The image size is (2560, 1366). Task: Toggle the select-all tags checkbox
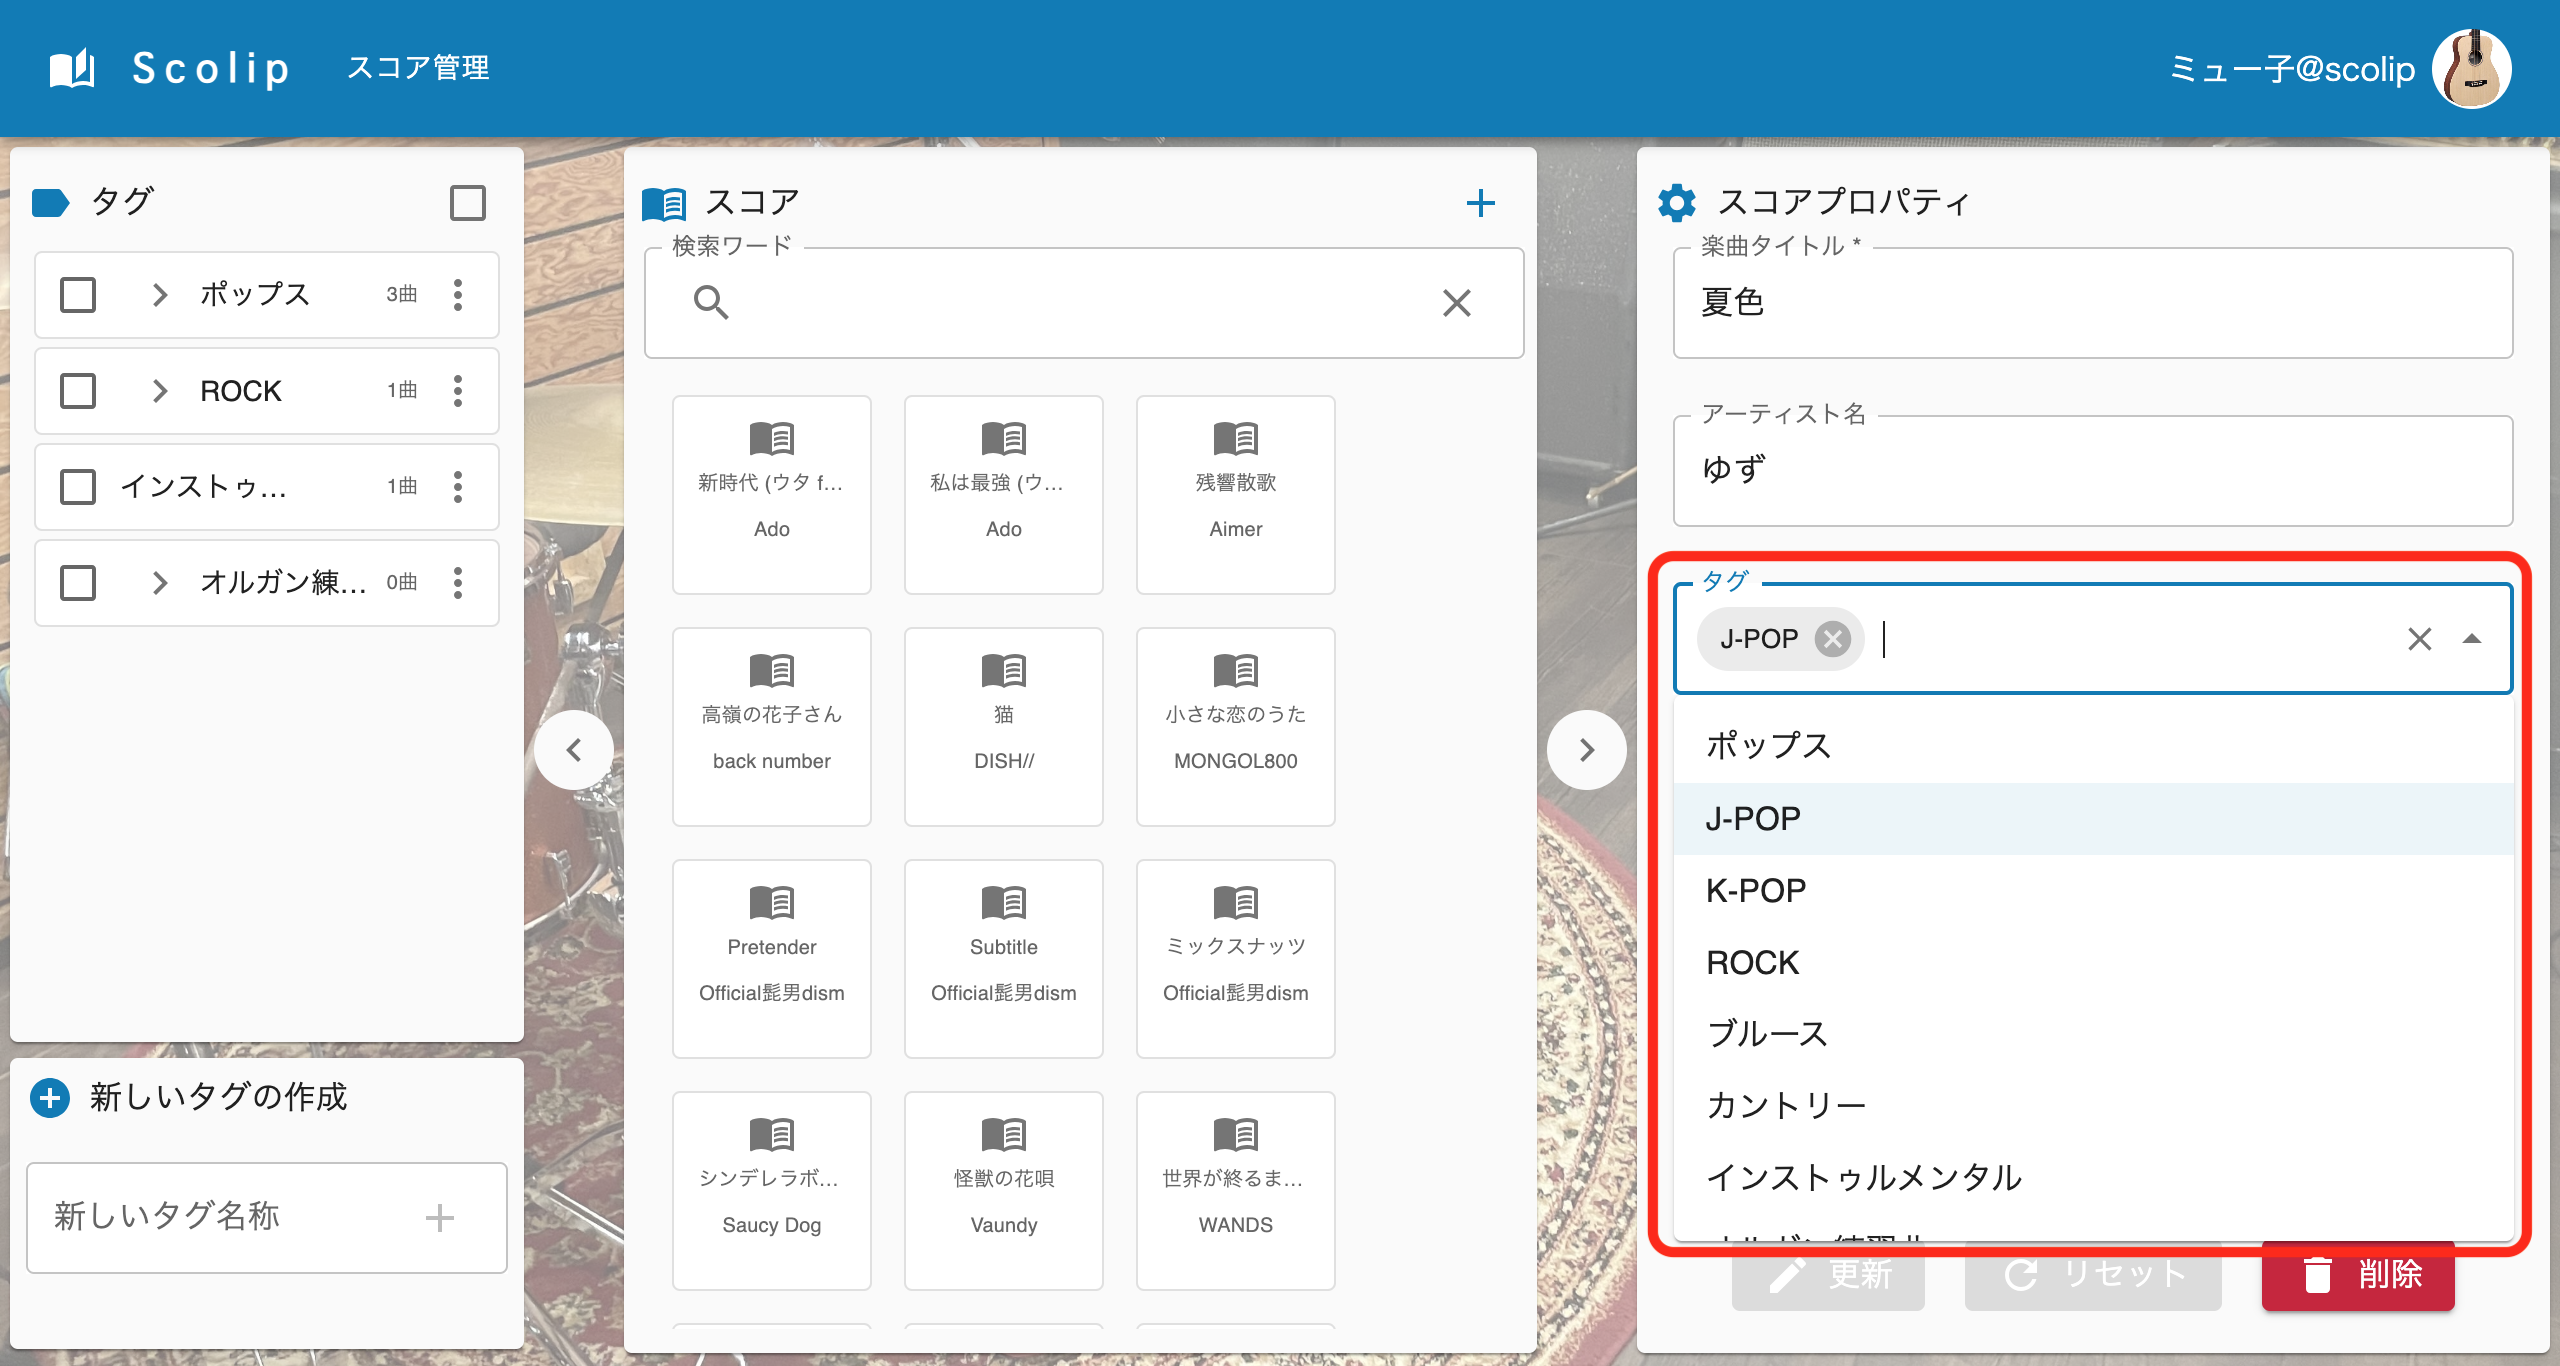[467, 203]
